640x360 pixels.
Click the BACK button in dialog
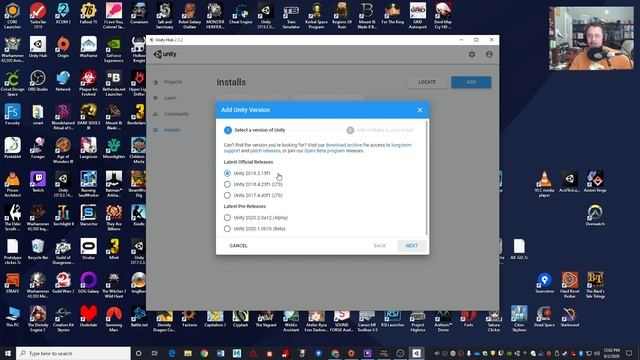tap(380, 246)
